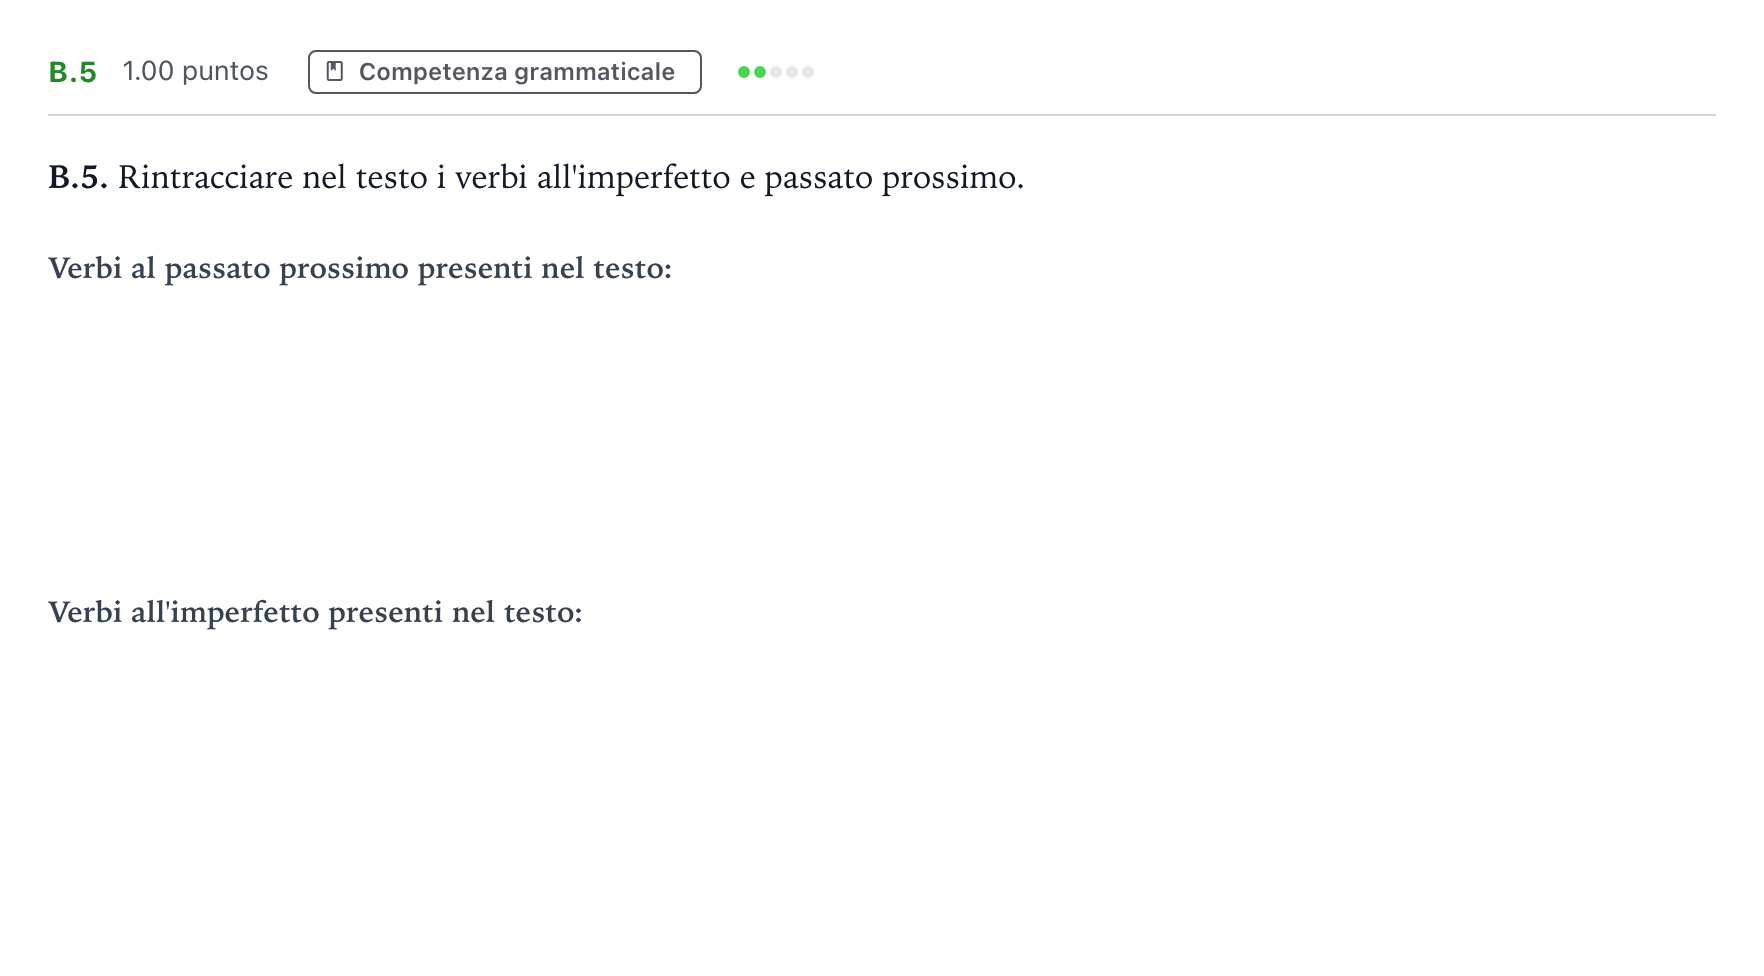Click the last gray difficulty dot
Image resolution: width=1764 pixels, height=976 pixels.
(x=808, y=72)
